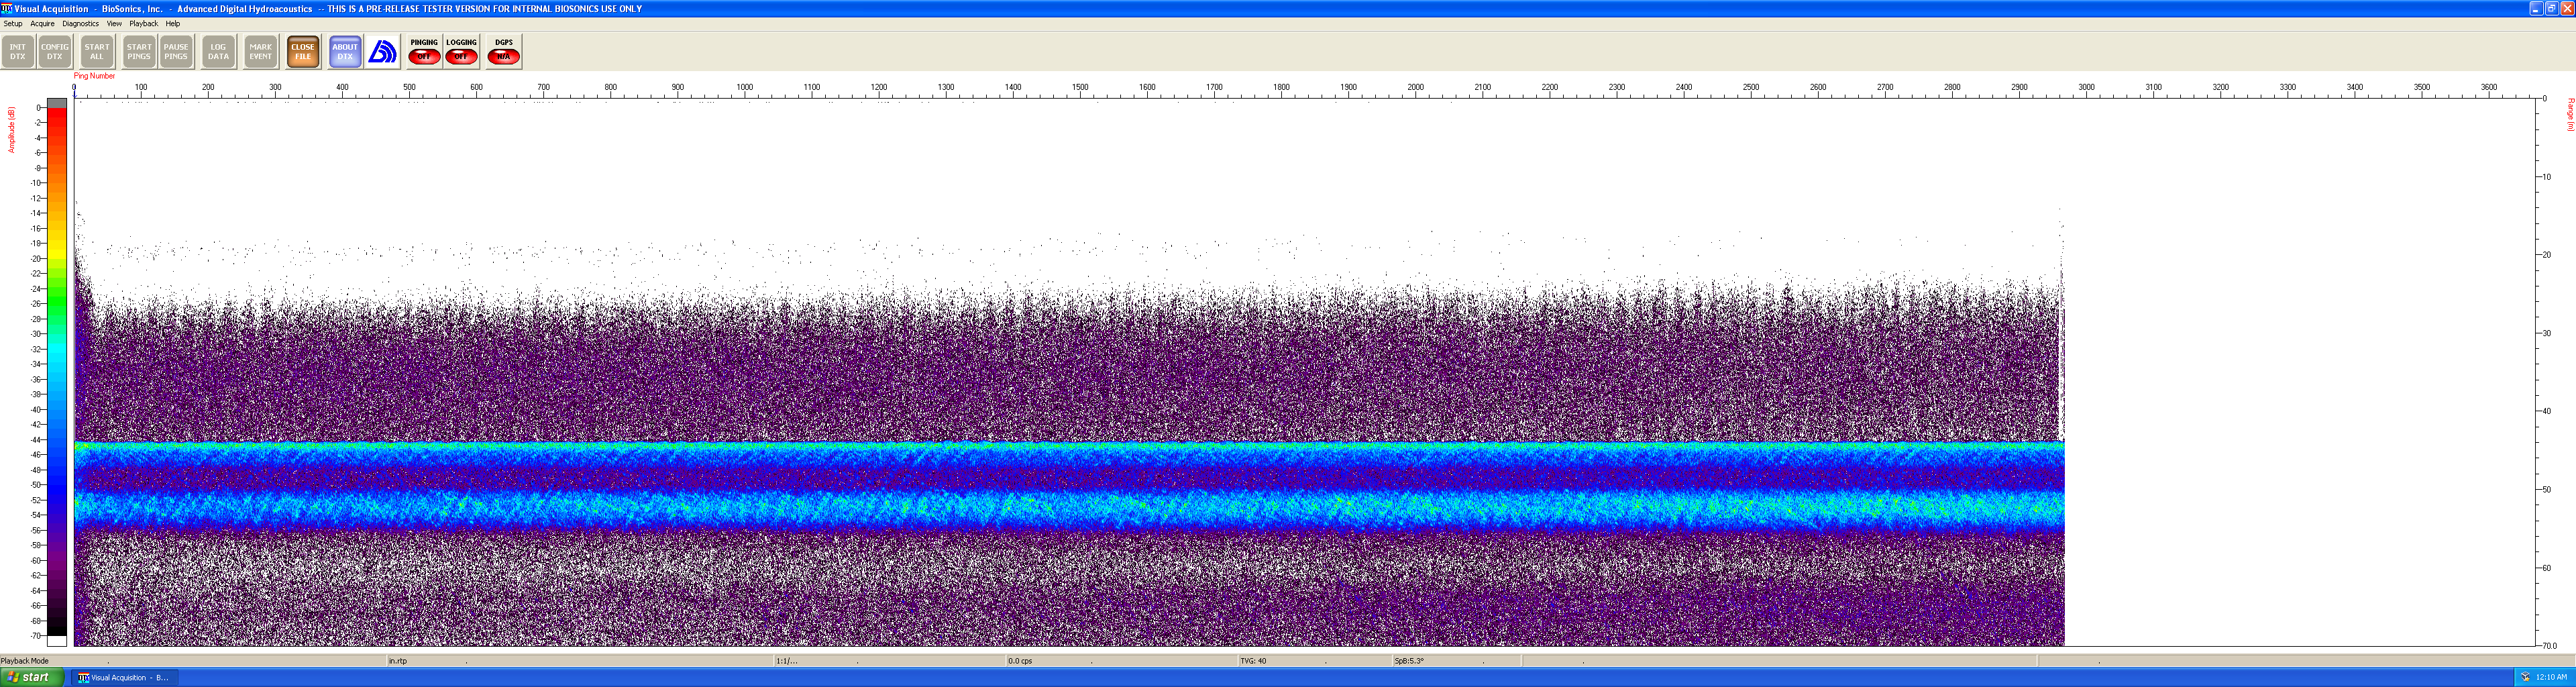Open the View menu

tap(114, 23)
